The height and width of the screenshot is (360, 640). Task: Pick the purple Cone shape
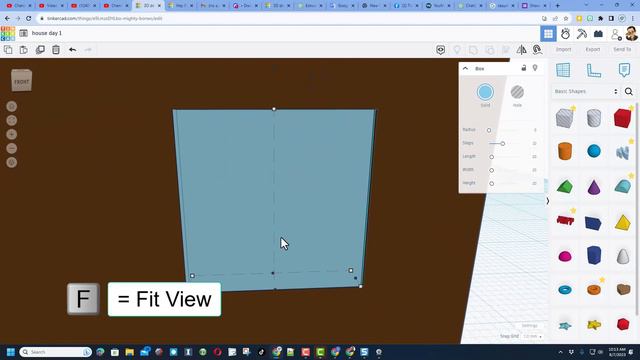click(594, 187)
